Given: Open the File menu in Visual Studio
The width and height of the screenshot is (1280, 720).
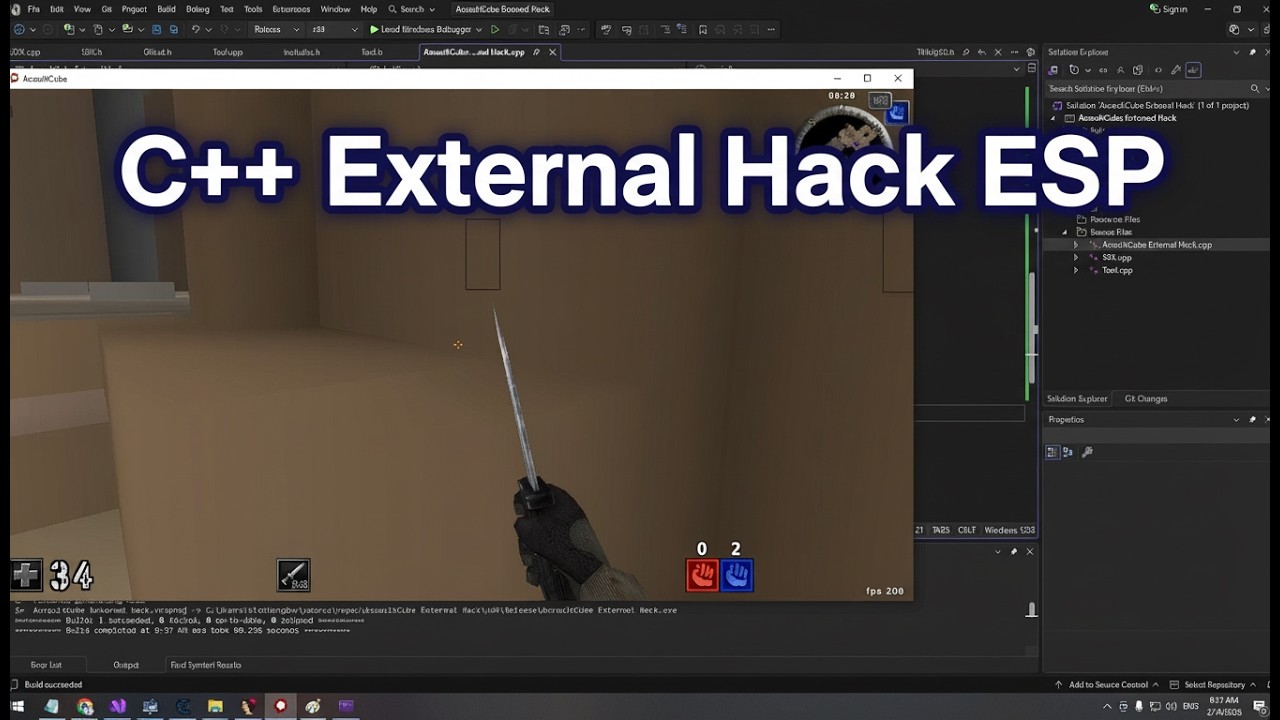Looking at the screenshot, I should (34, 9).
